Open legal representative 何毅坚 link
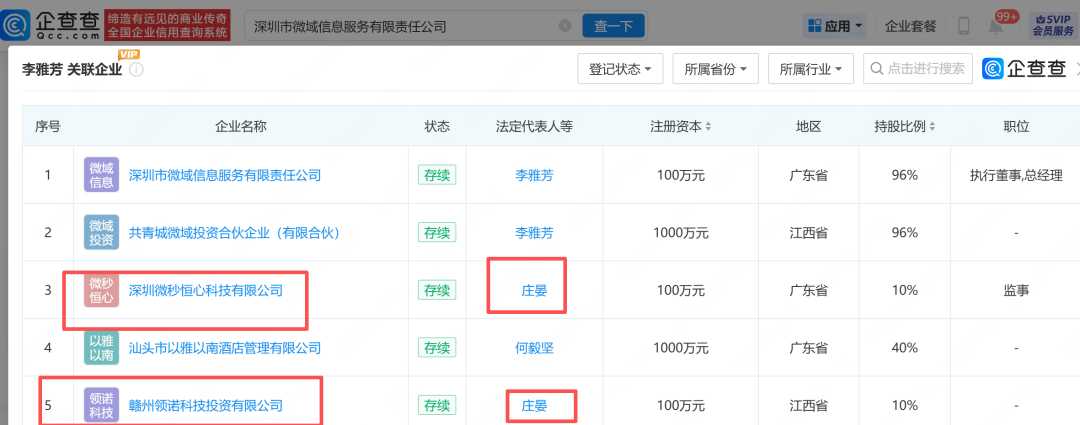 pos(534,348)
